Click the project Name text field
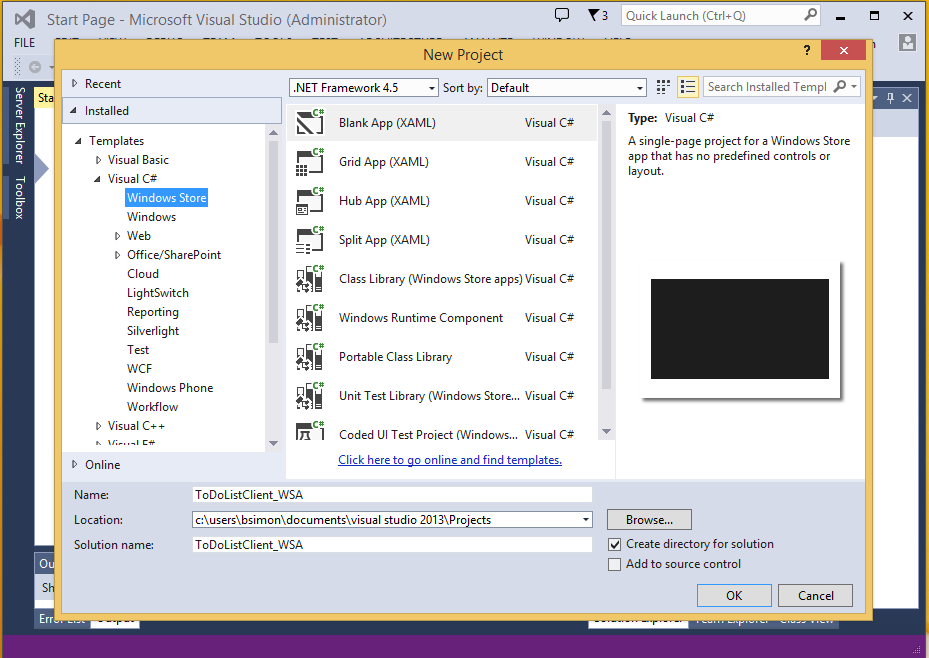 coord(392,494)
